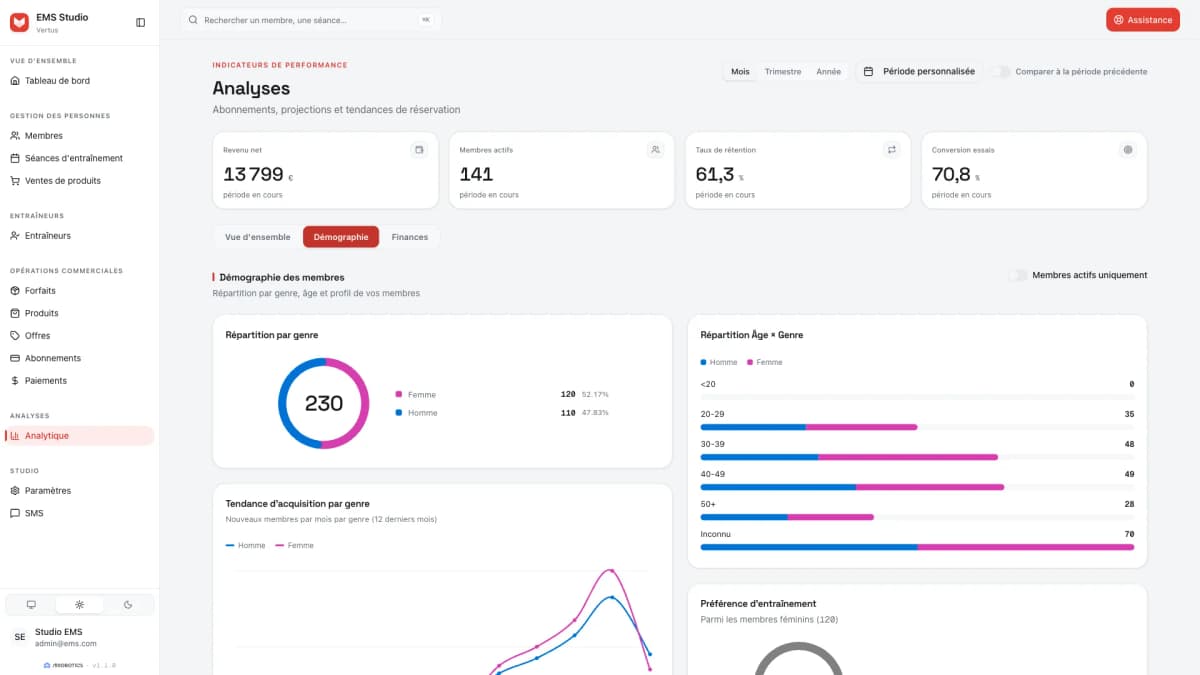This screenshot has width=1200, height=675.
Task: Click the Séances d'entraînement calendar icon
Action: [15, 158]
